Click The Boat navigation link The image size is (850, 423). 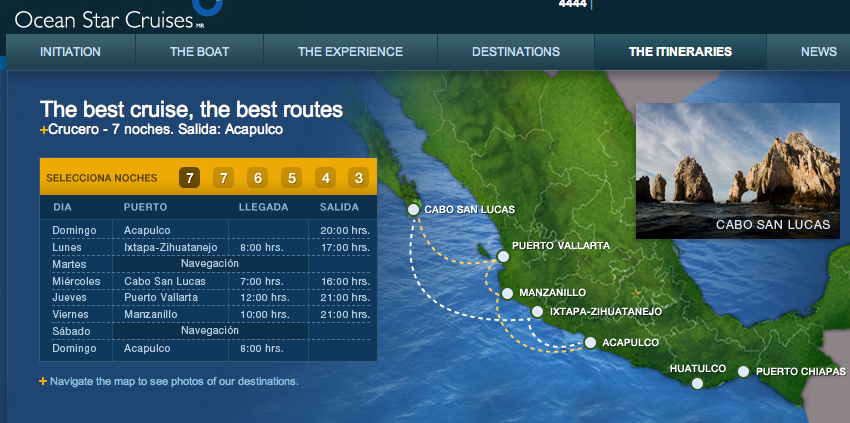click(x=198, y=52)
